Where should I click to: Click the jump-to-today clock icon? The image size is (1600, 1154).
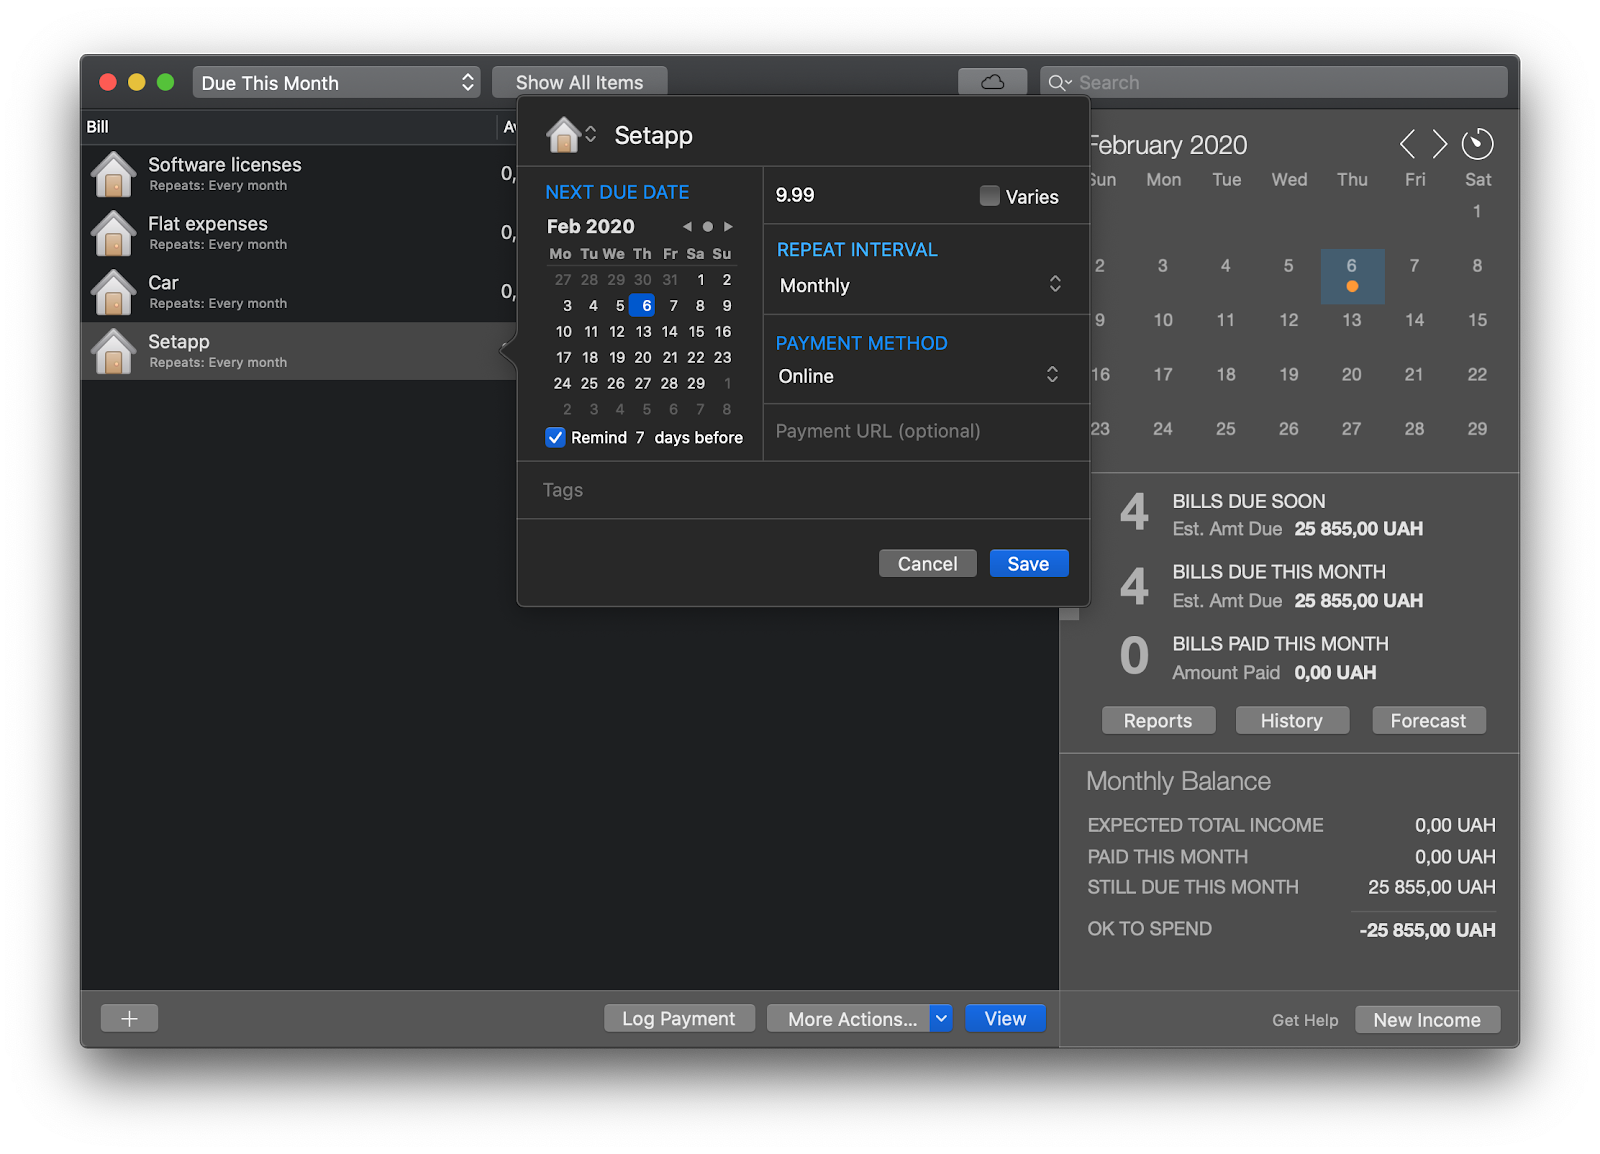(x=1477, y=144)
